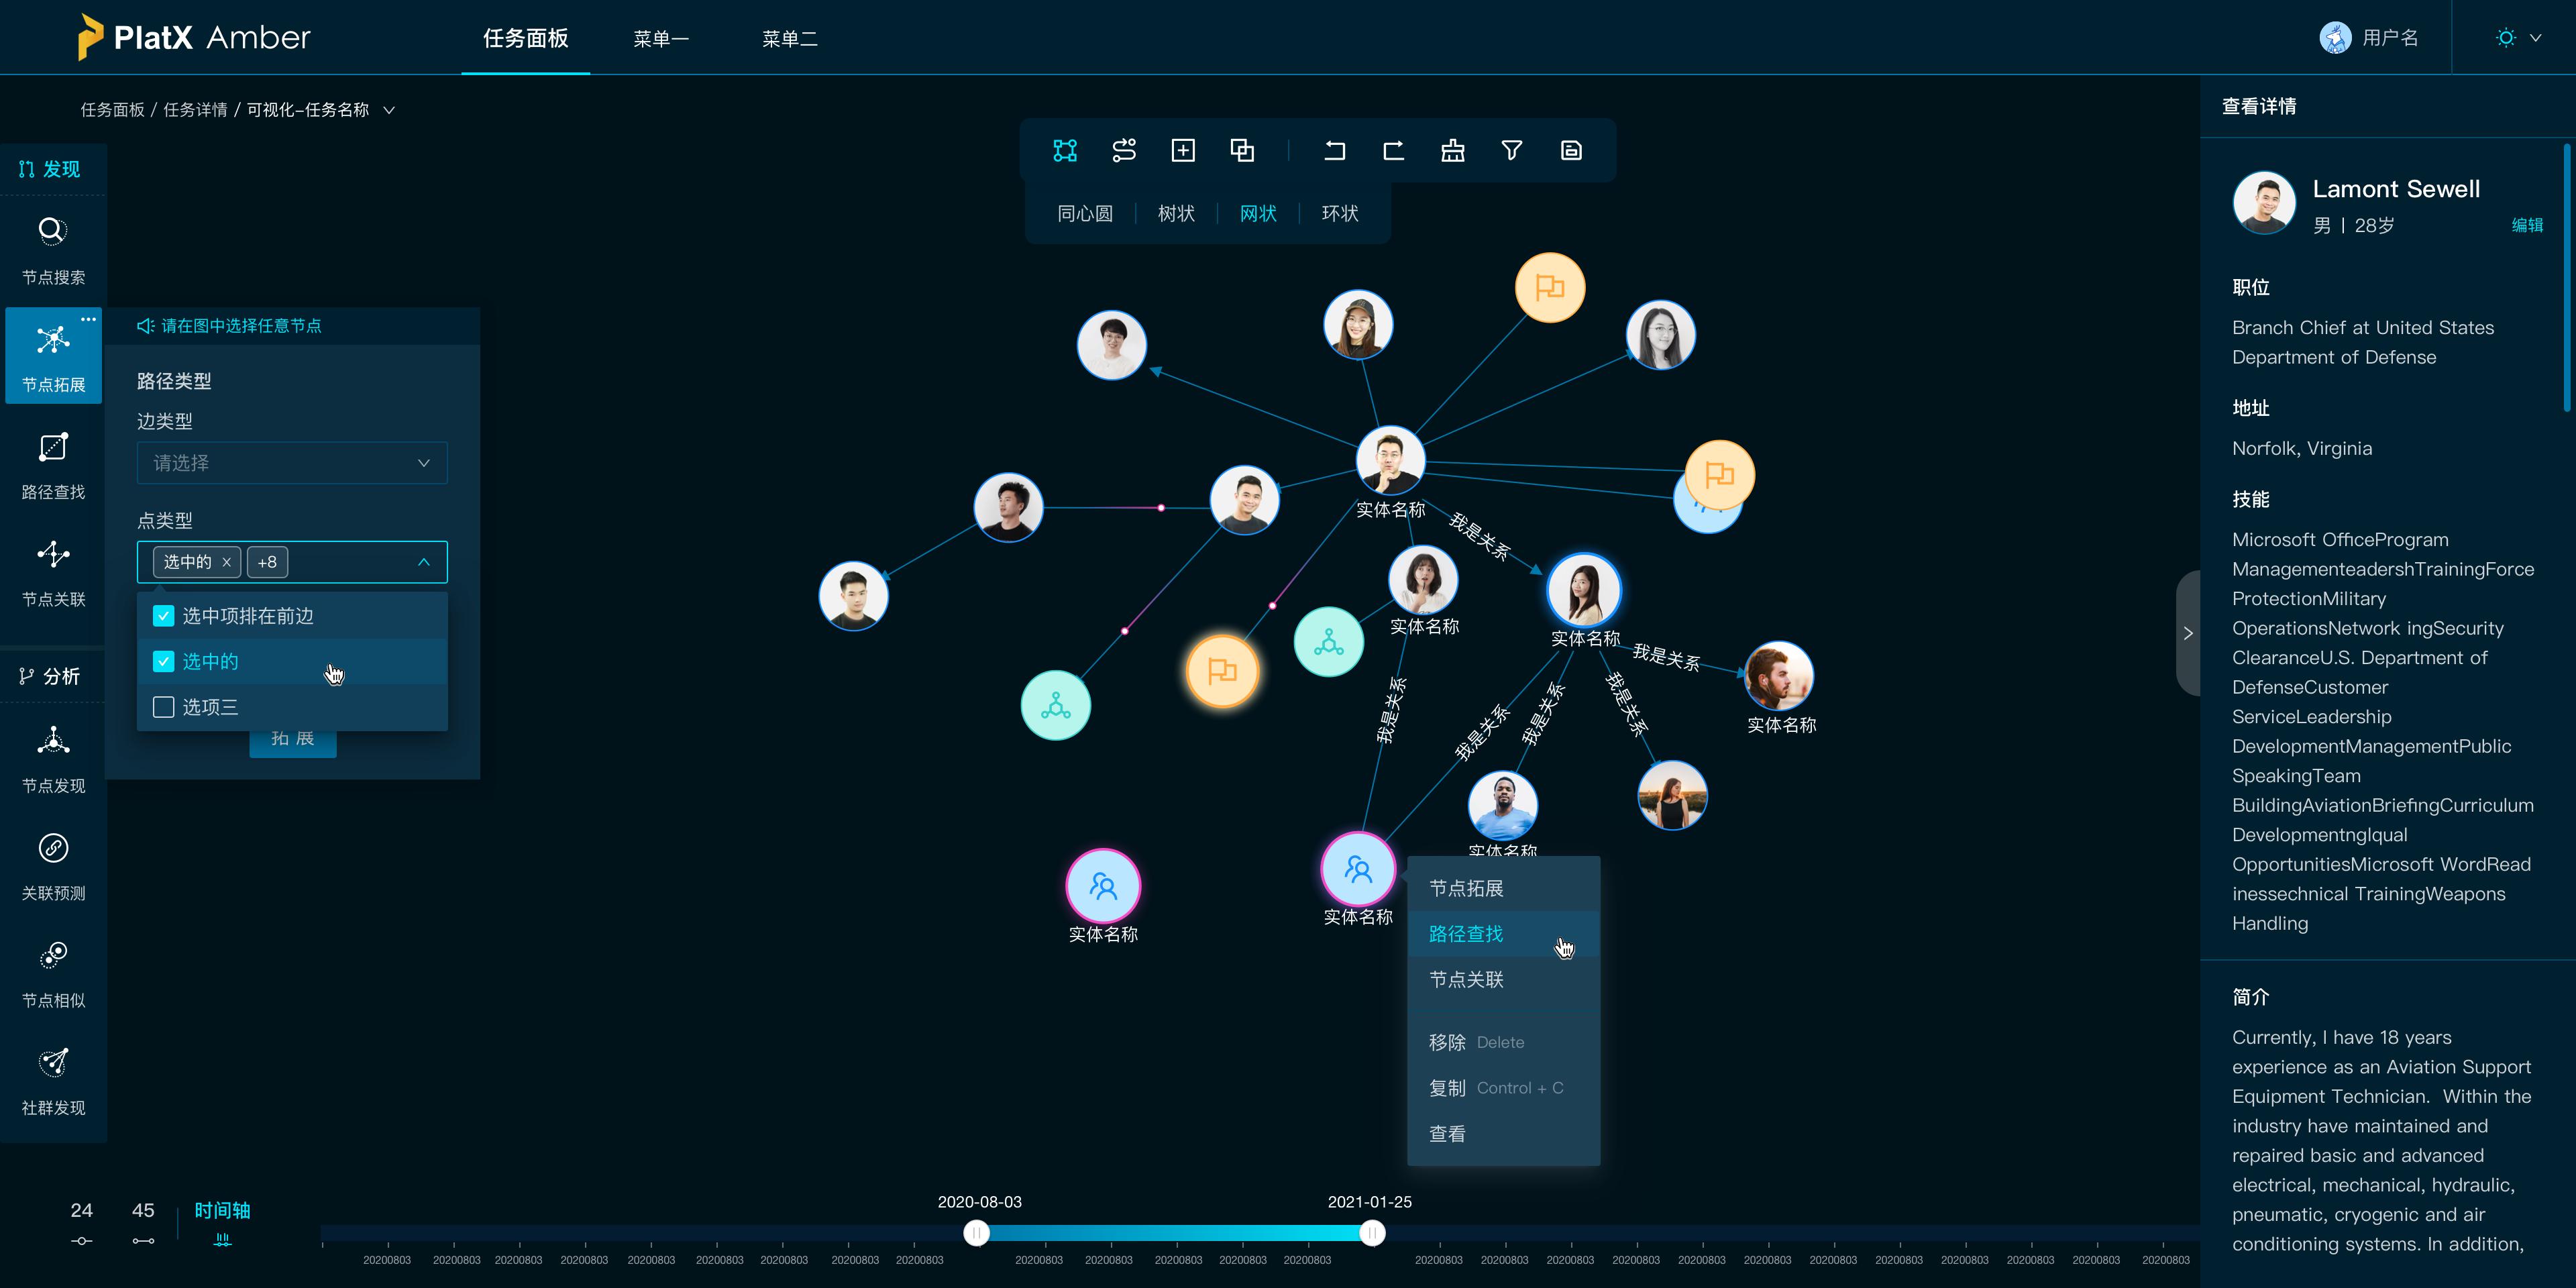The image size is (2576, 1288).
Task: Click the filter funnel toolbar icon
Action: (x=1511, y=150)
